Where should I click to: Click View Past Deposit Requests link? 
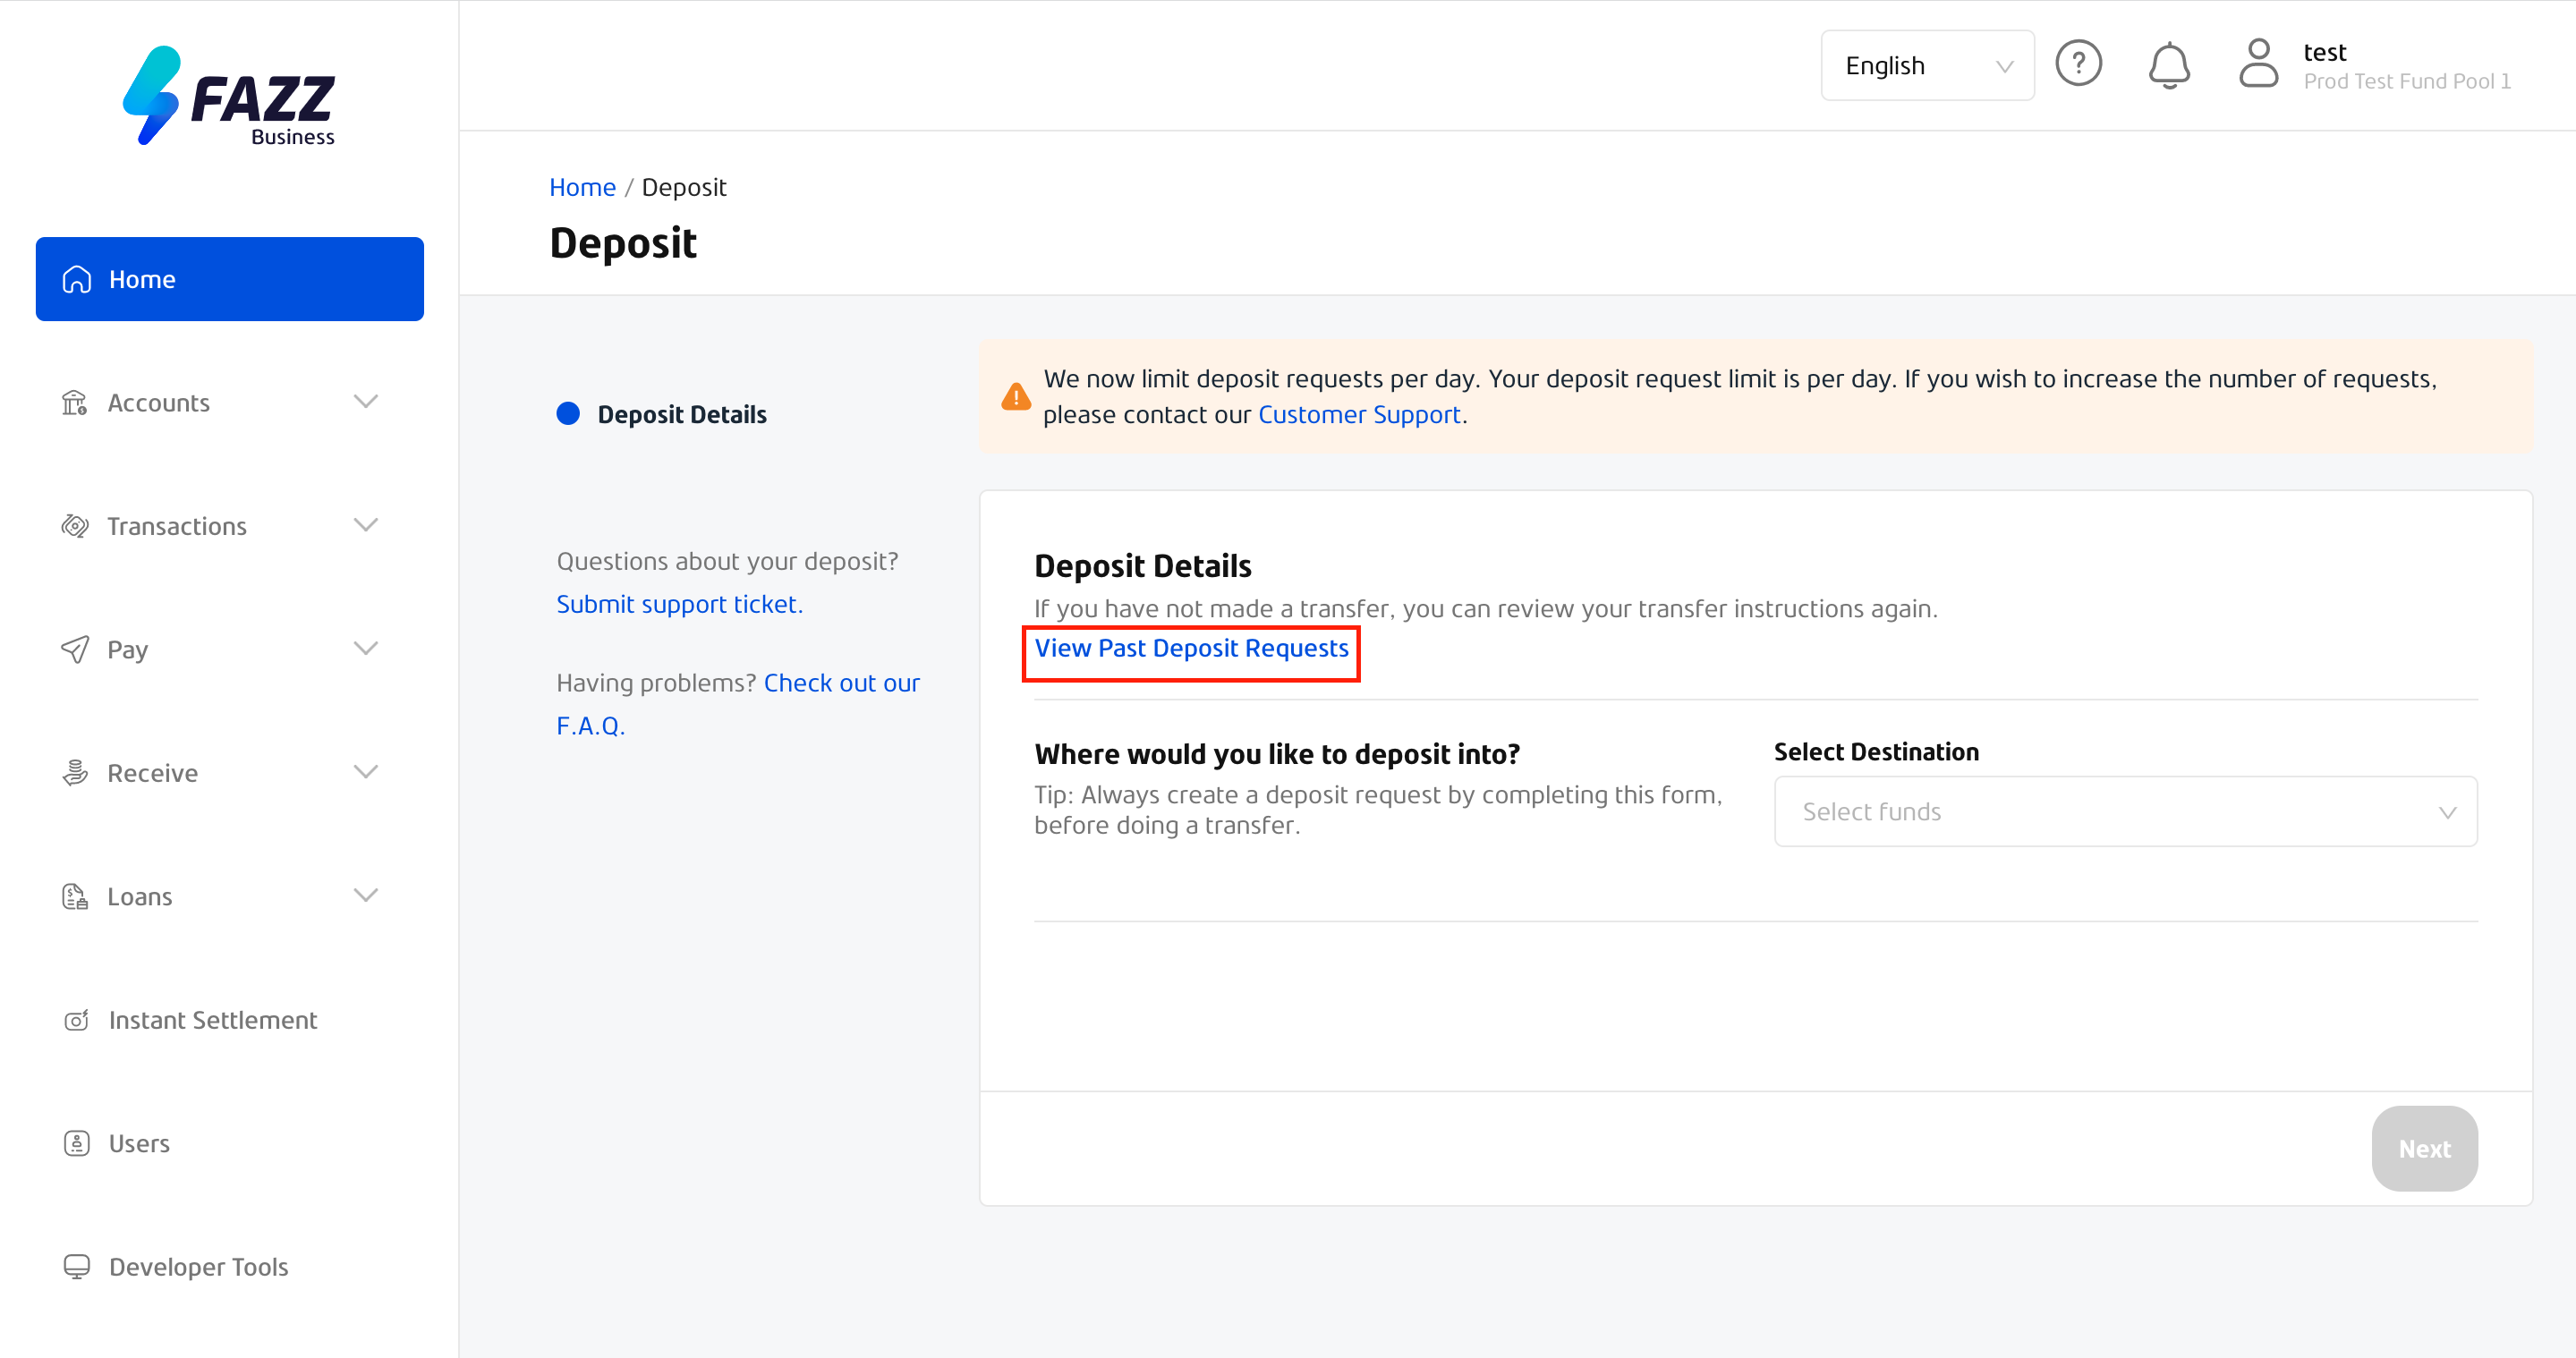1191,648
